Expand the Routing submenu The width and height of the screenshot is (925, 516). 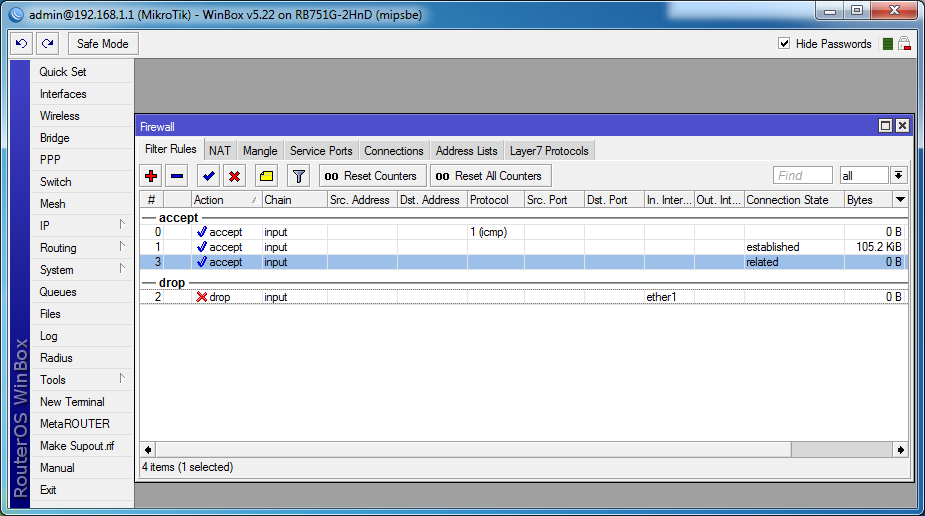(122, 247)
